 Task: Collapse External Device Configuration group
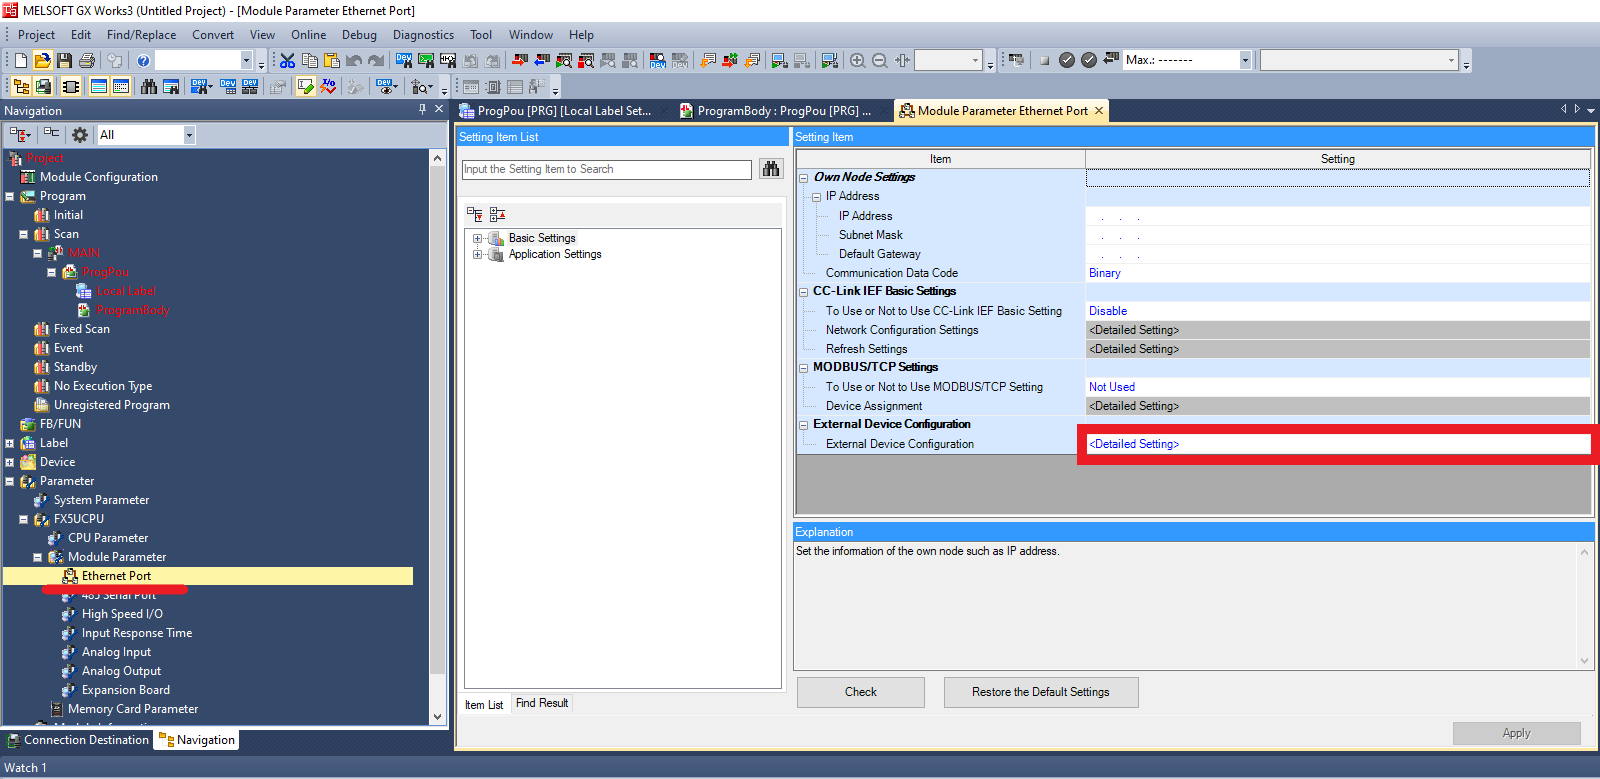(804, 425)
